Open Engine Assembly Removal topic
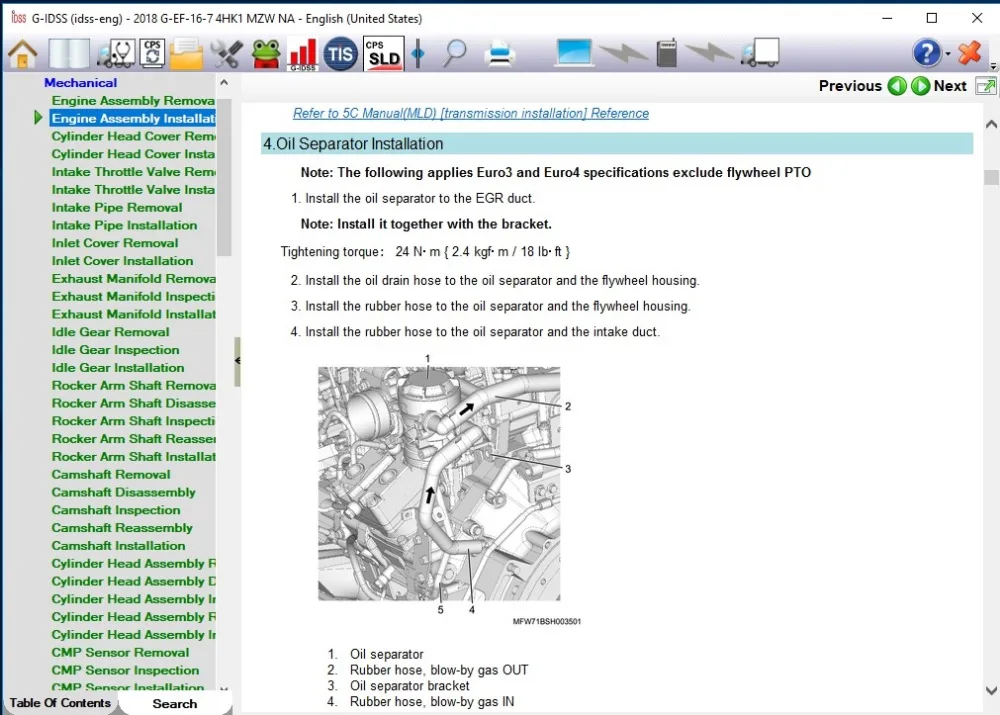The width and height of the screenshot is (1000, 715). click(133, 100)
